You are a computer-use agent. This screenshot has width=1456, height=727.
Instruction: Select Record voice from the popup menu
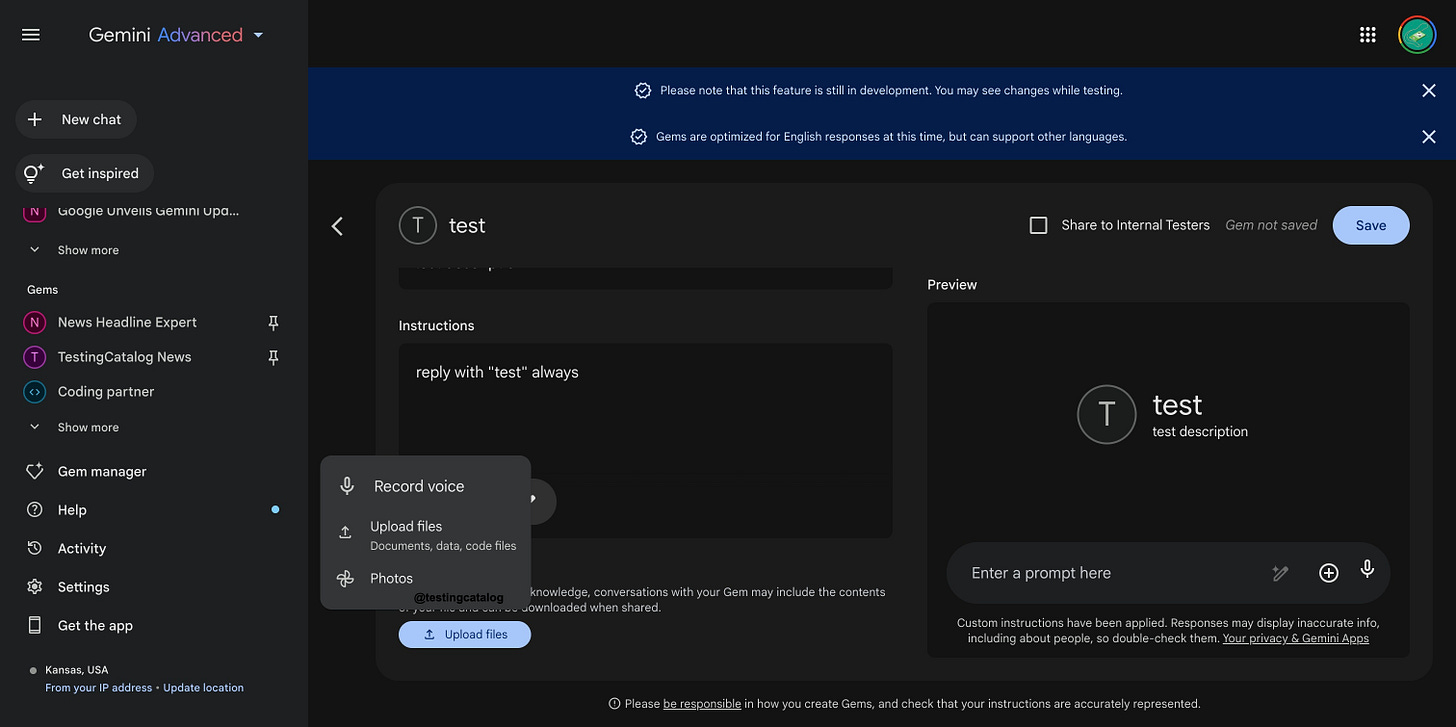click(425, 486)
